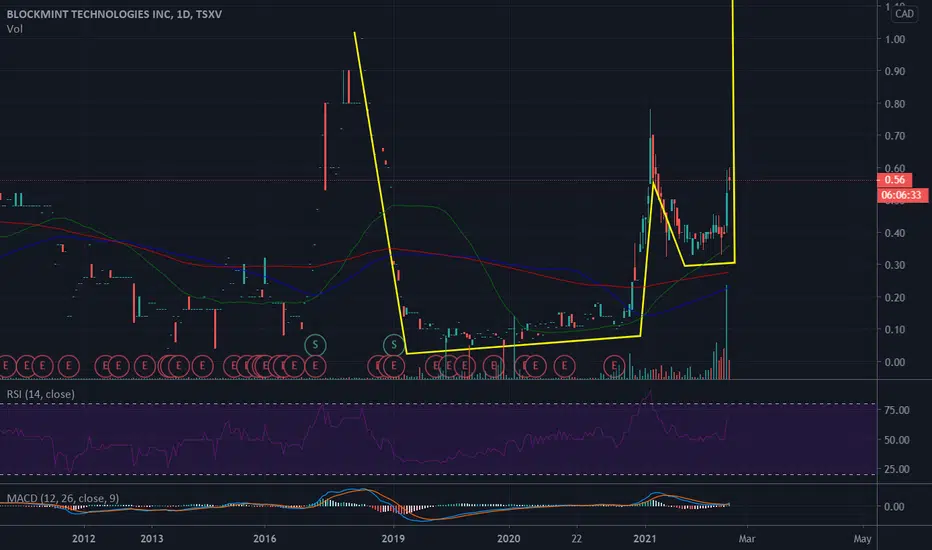Select the Vol indicator label
The width and height of the screenshot is (932, 550).
(x=14, y=29)
